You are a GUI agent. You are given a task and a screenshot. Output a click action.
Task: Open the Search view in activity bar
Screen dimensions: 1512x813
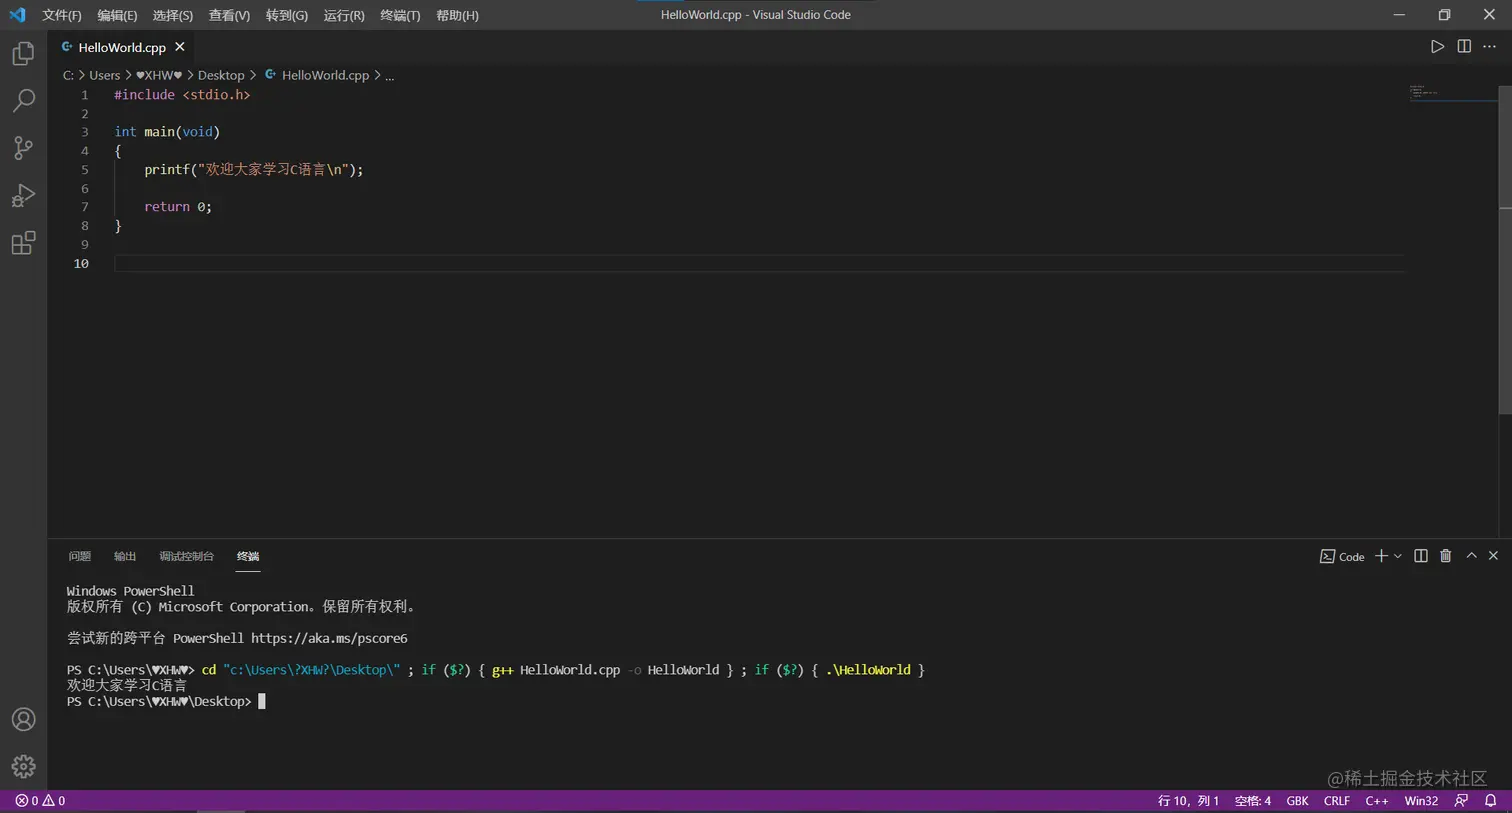tap(23, 100)
